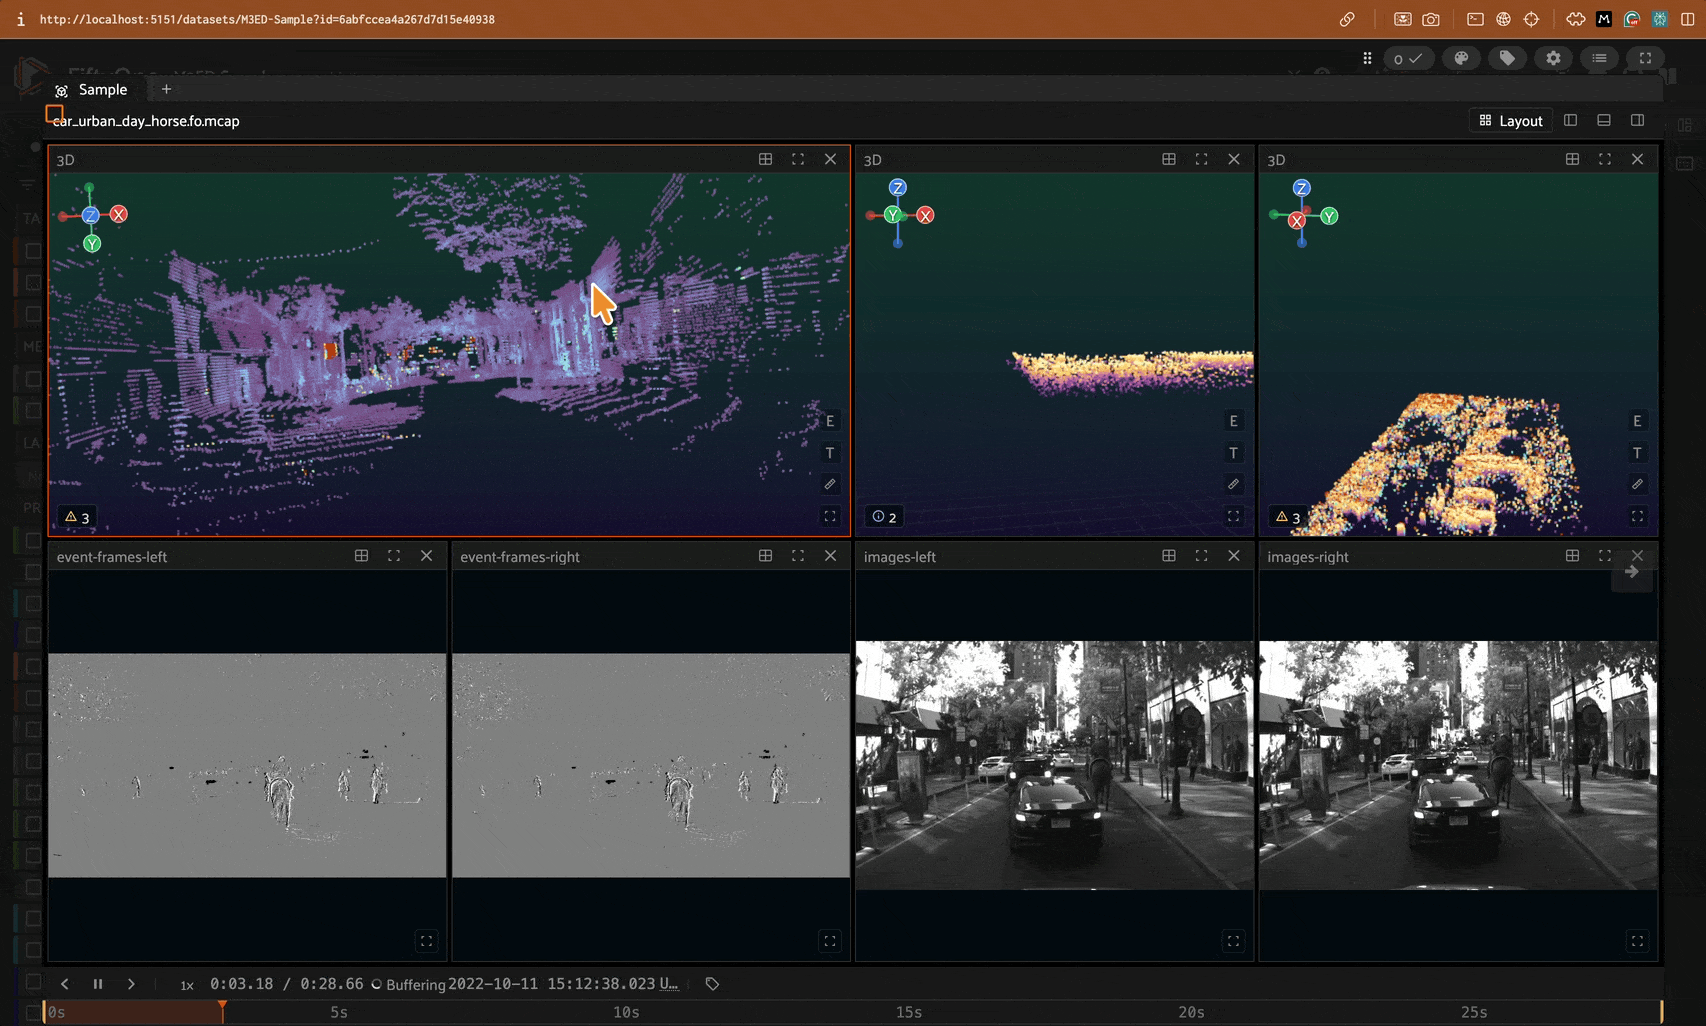Select the Sample tab

click(92, 90)
